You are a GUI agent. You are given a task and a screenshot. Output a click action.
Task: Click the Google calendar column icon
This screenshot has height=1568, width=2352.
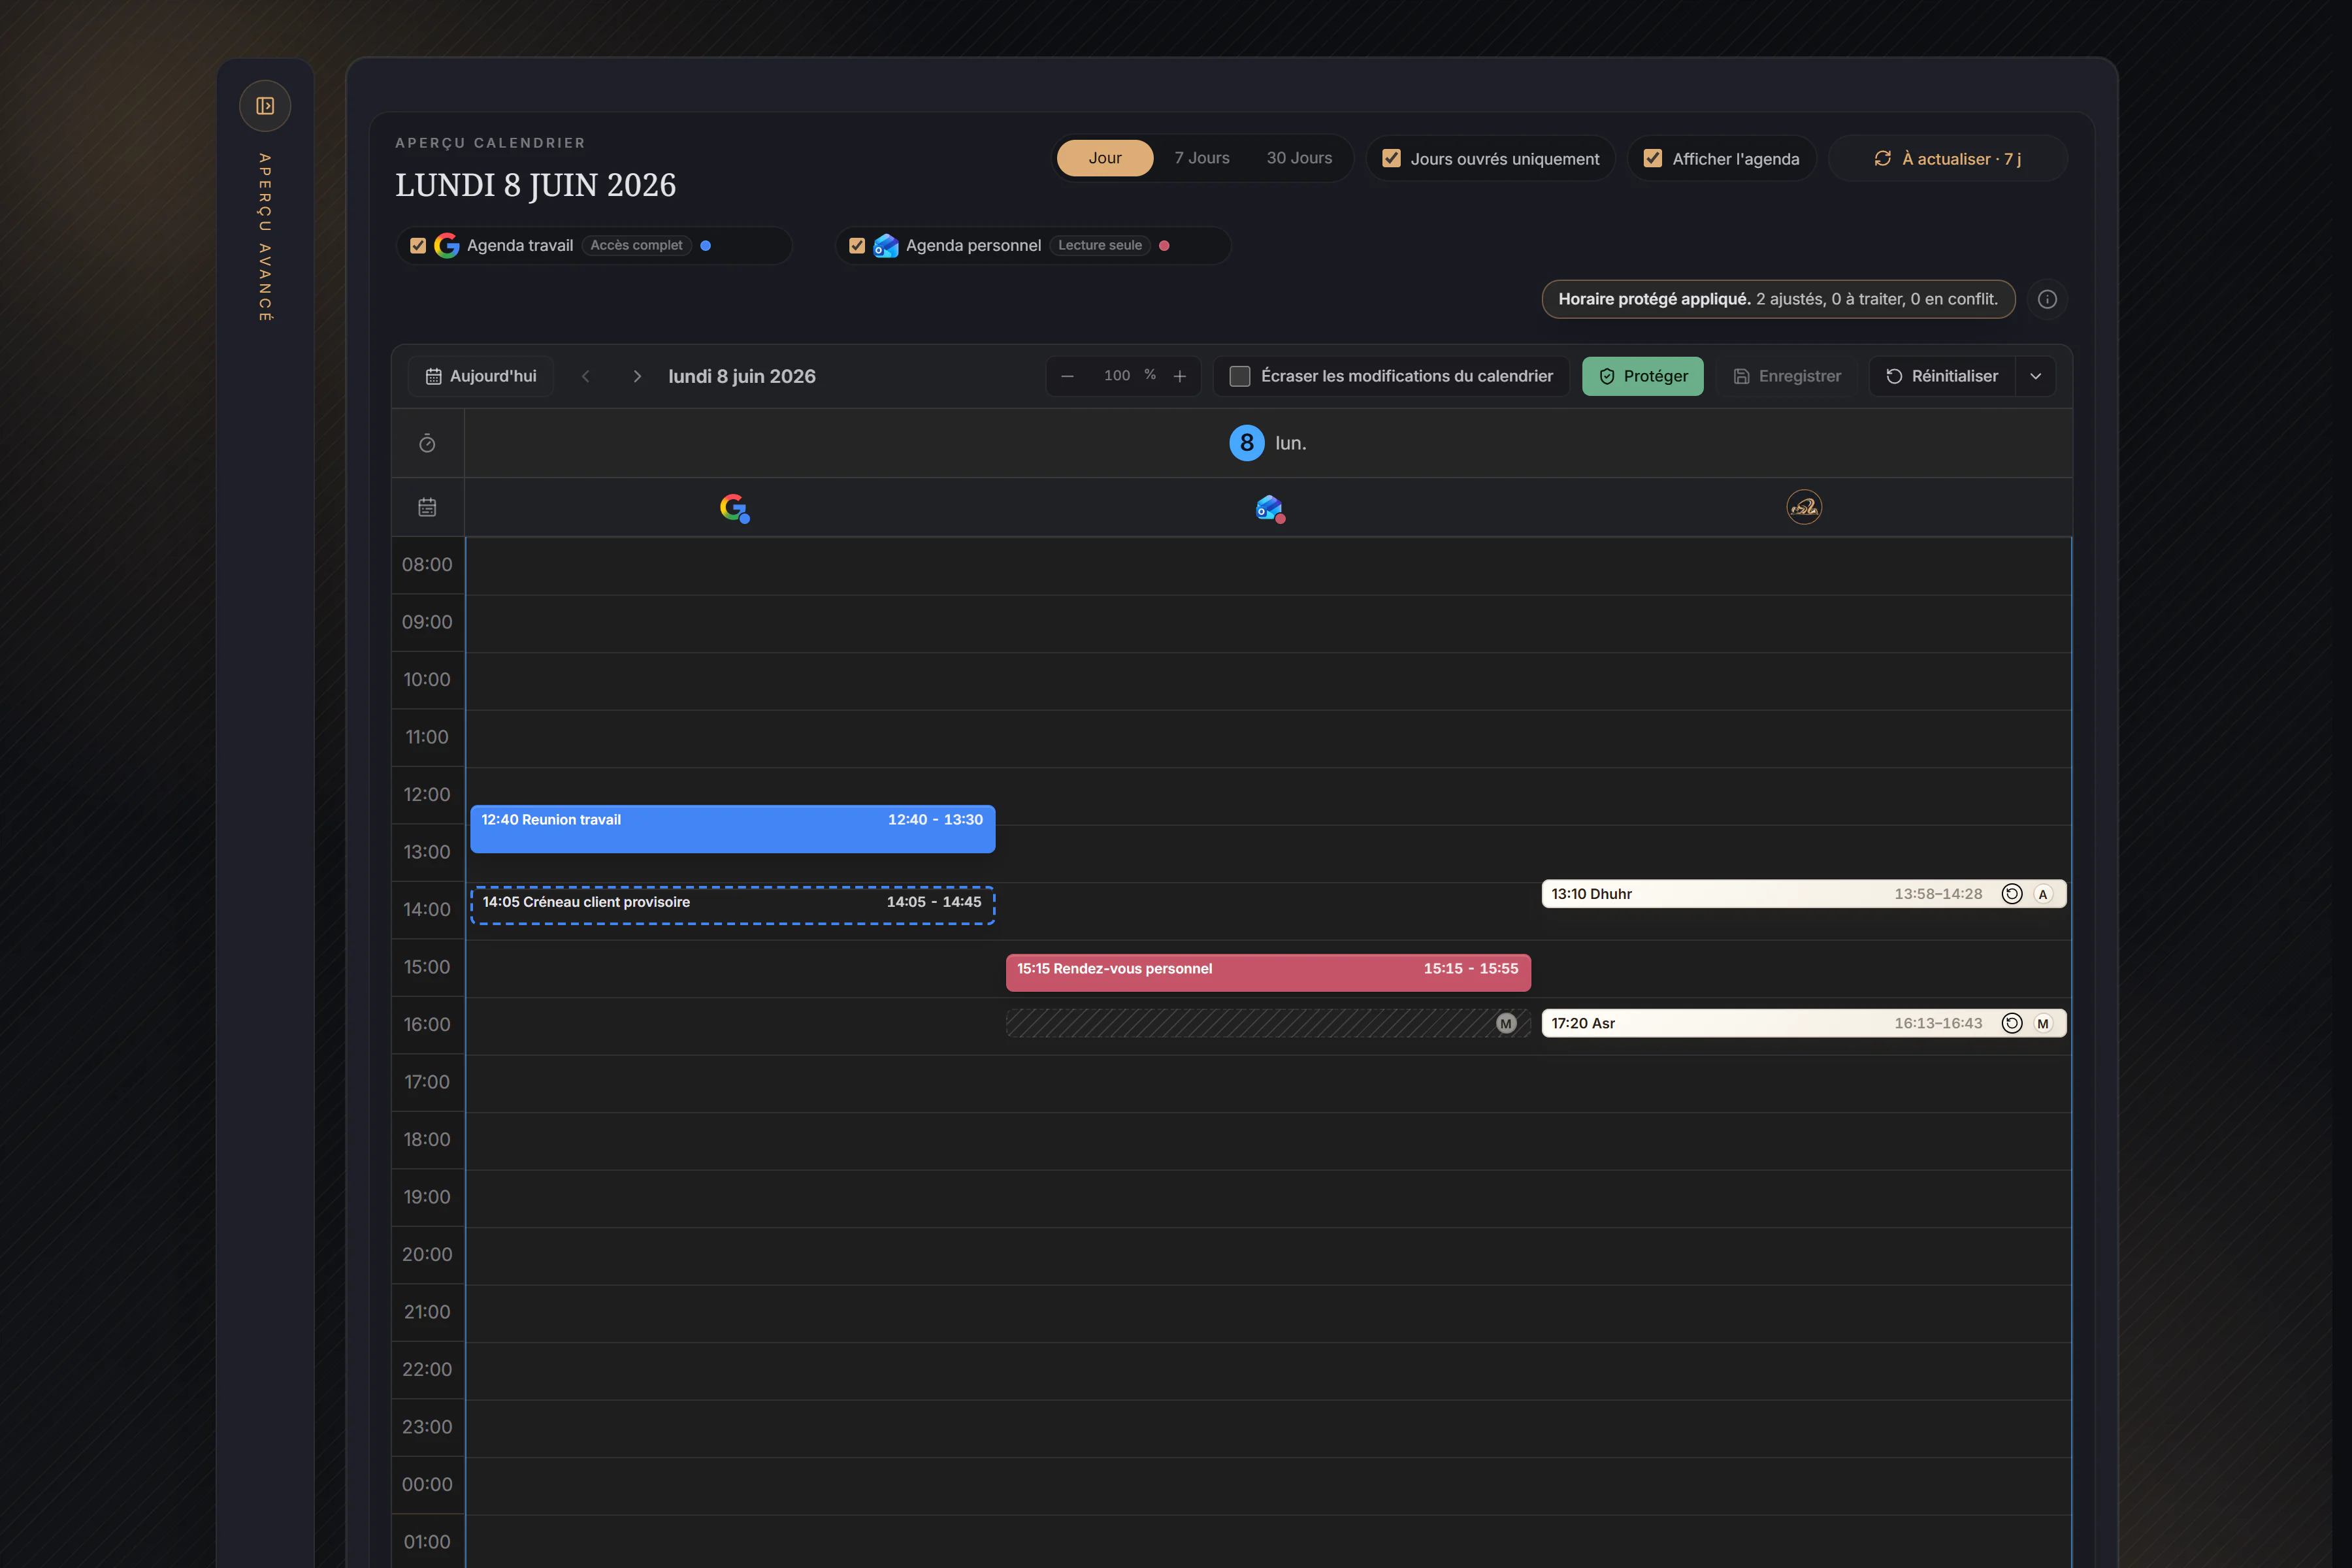tap(734, 508)
